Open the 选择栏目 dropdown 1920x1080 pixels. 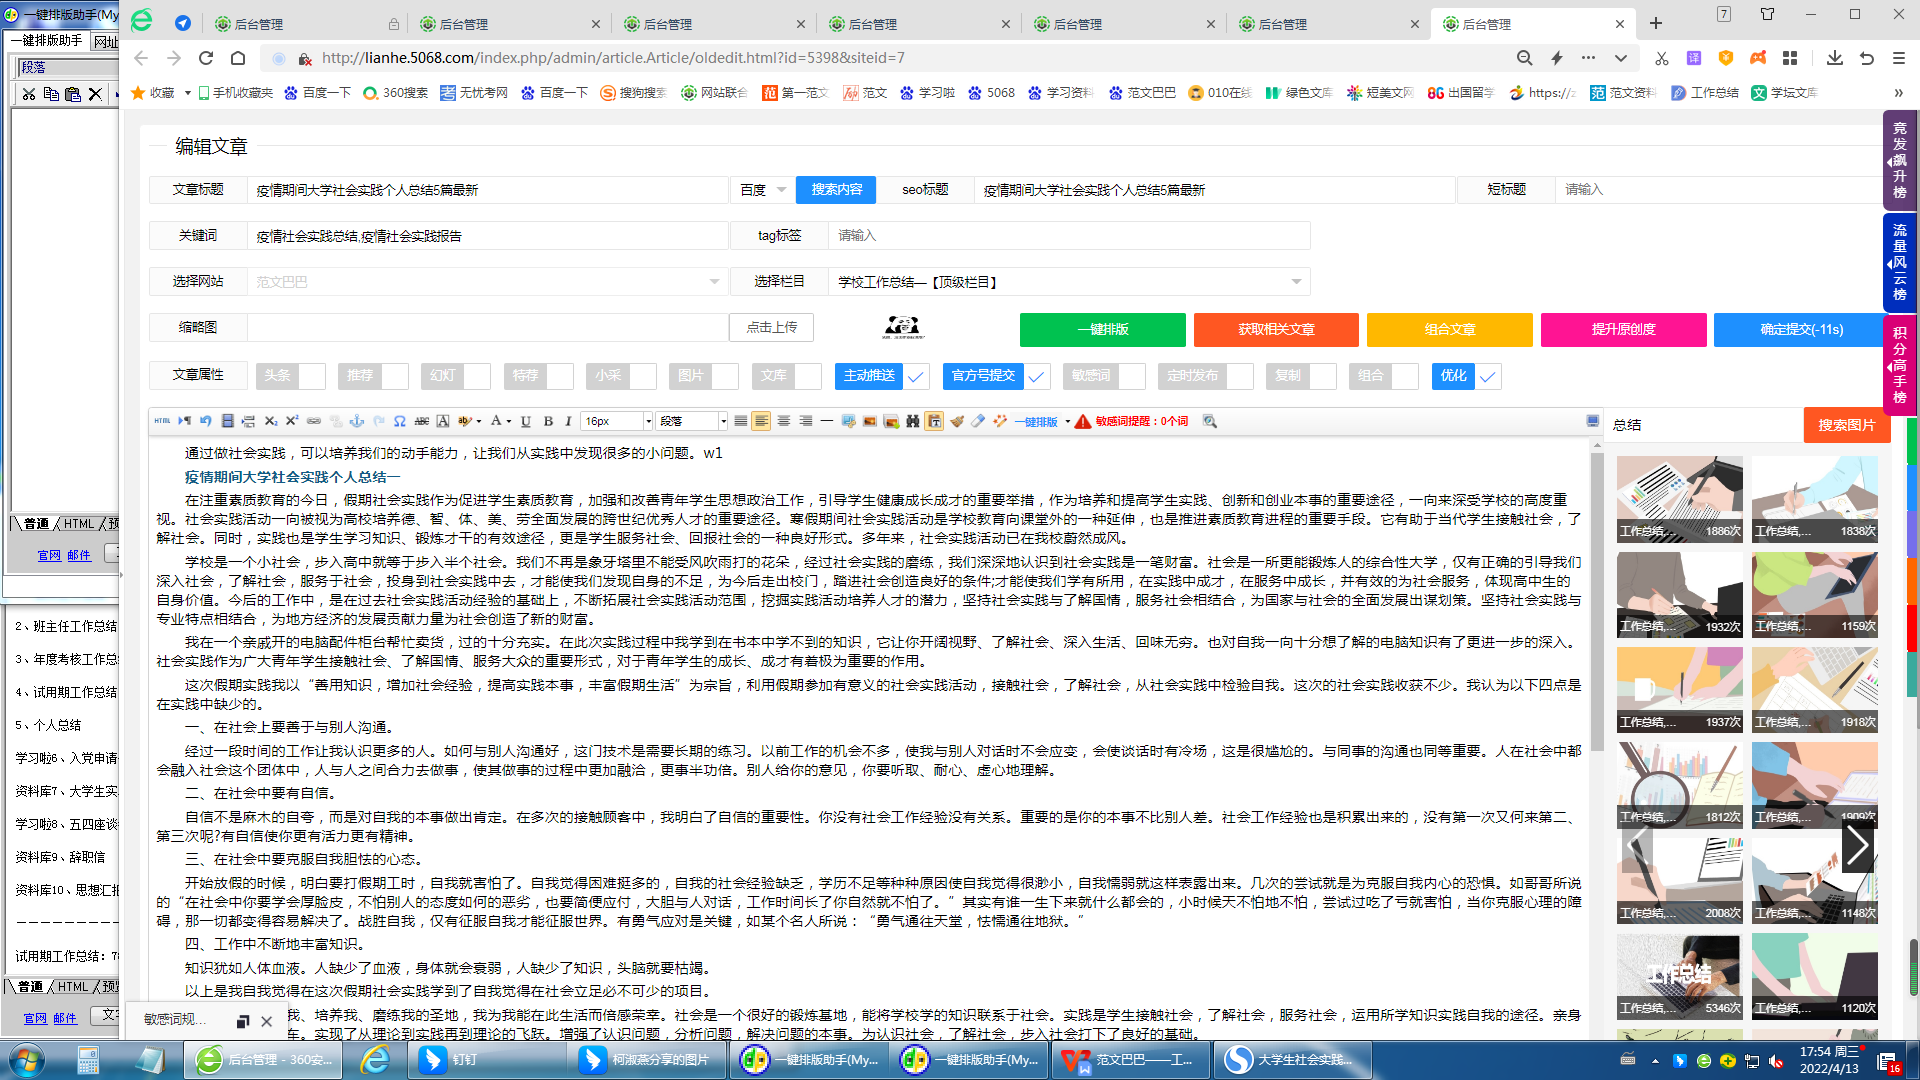1069,282
